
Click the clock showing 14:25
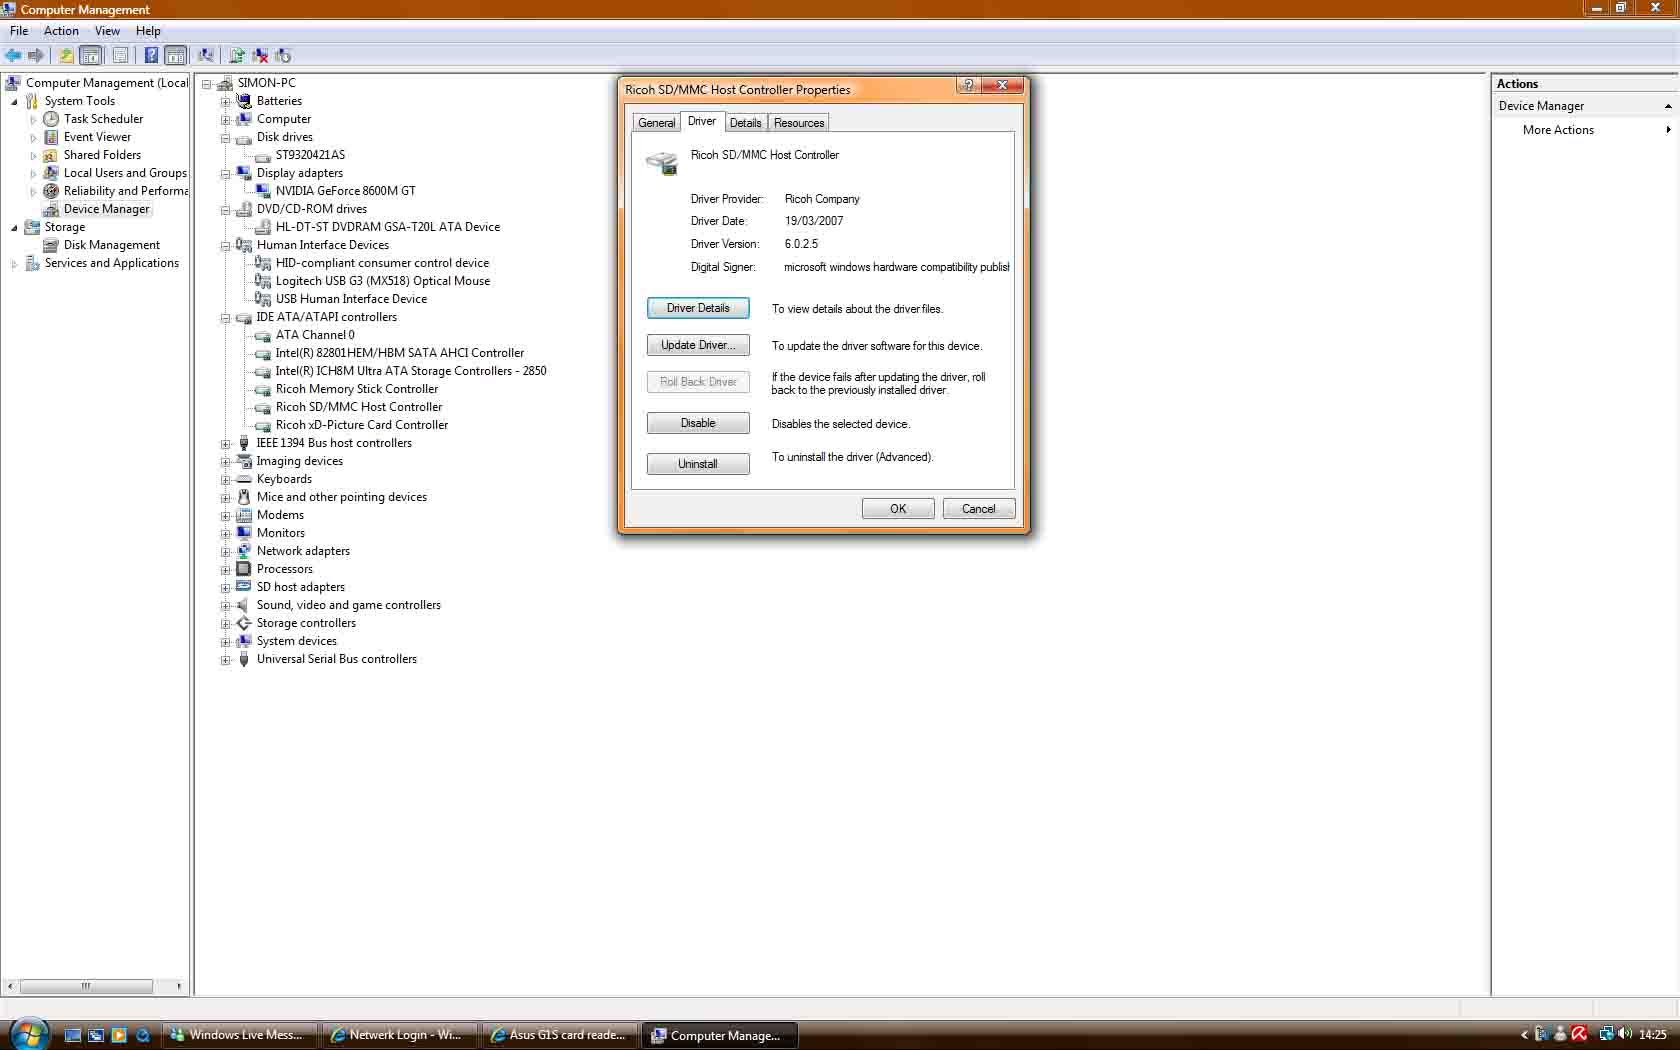pos(1653,1035)
